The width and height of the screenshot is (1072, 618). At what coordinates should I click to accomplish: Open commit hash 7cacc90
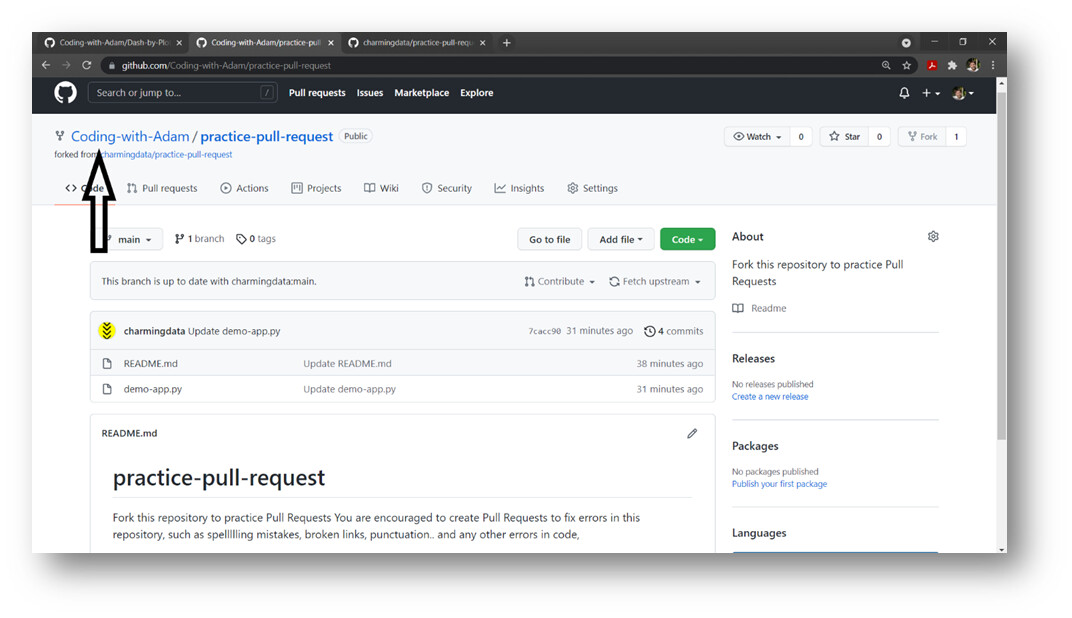544,331
